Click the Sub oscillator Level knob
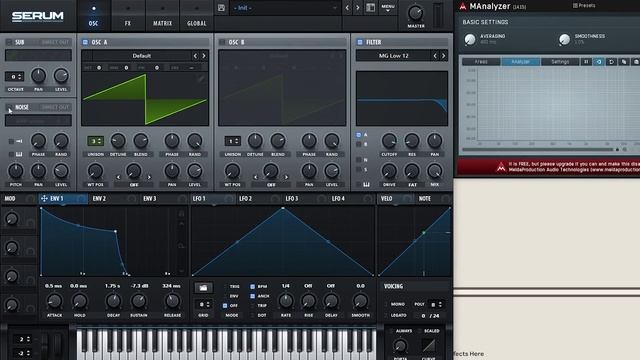 point(61,76)
